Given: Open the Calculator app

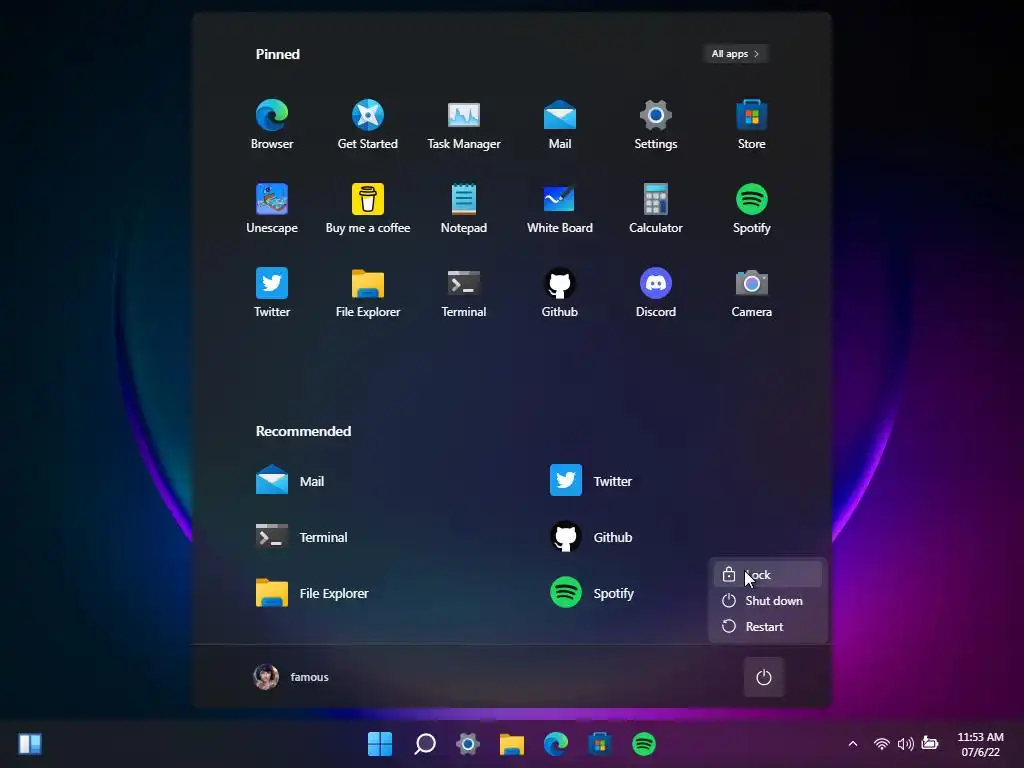Looking at the screenshot, I should (656, 208).
